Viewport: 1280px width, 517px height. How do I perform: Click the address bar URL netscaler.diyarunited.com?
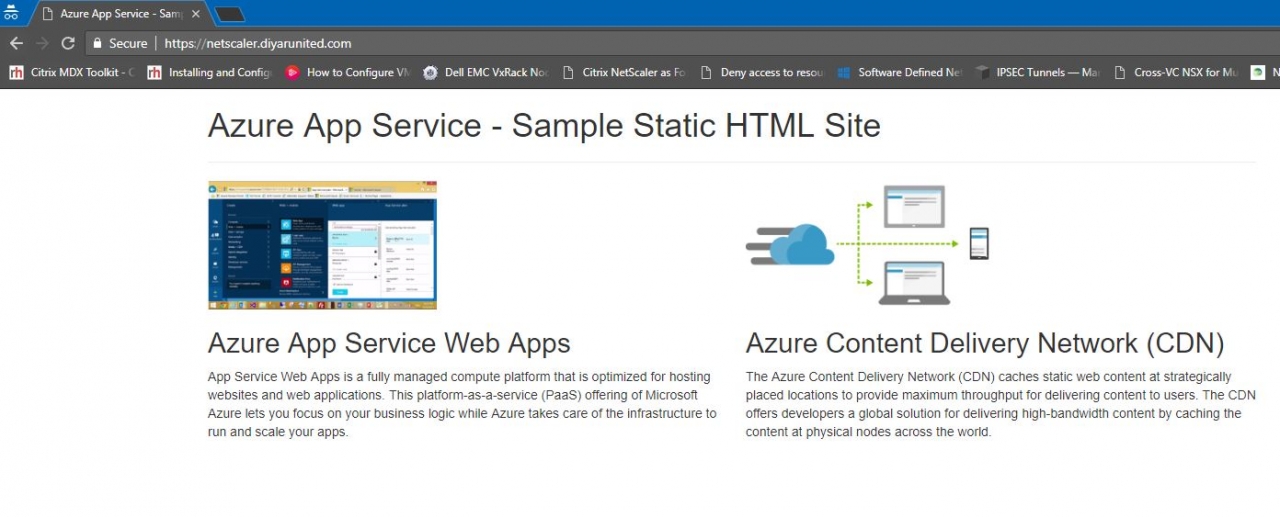[x=258, y=43]
